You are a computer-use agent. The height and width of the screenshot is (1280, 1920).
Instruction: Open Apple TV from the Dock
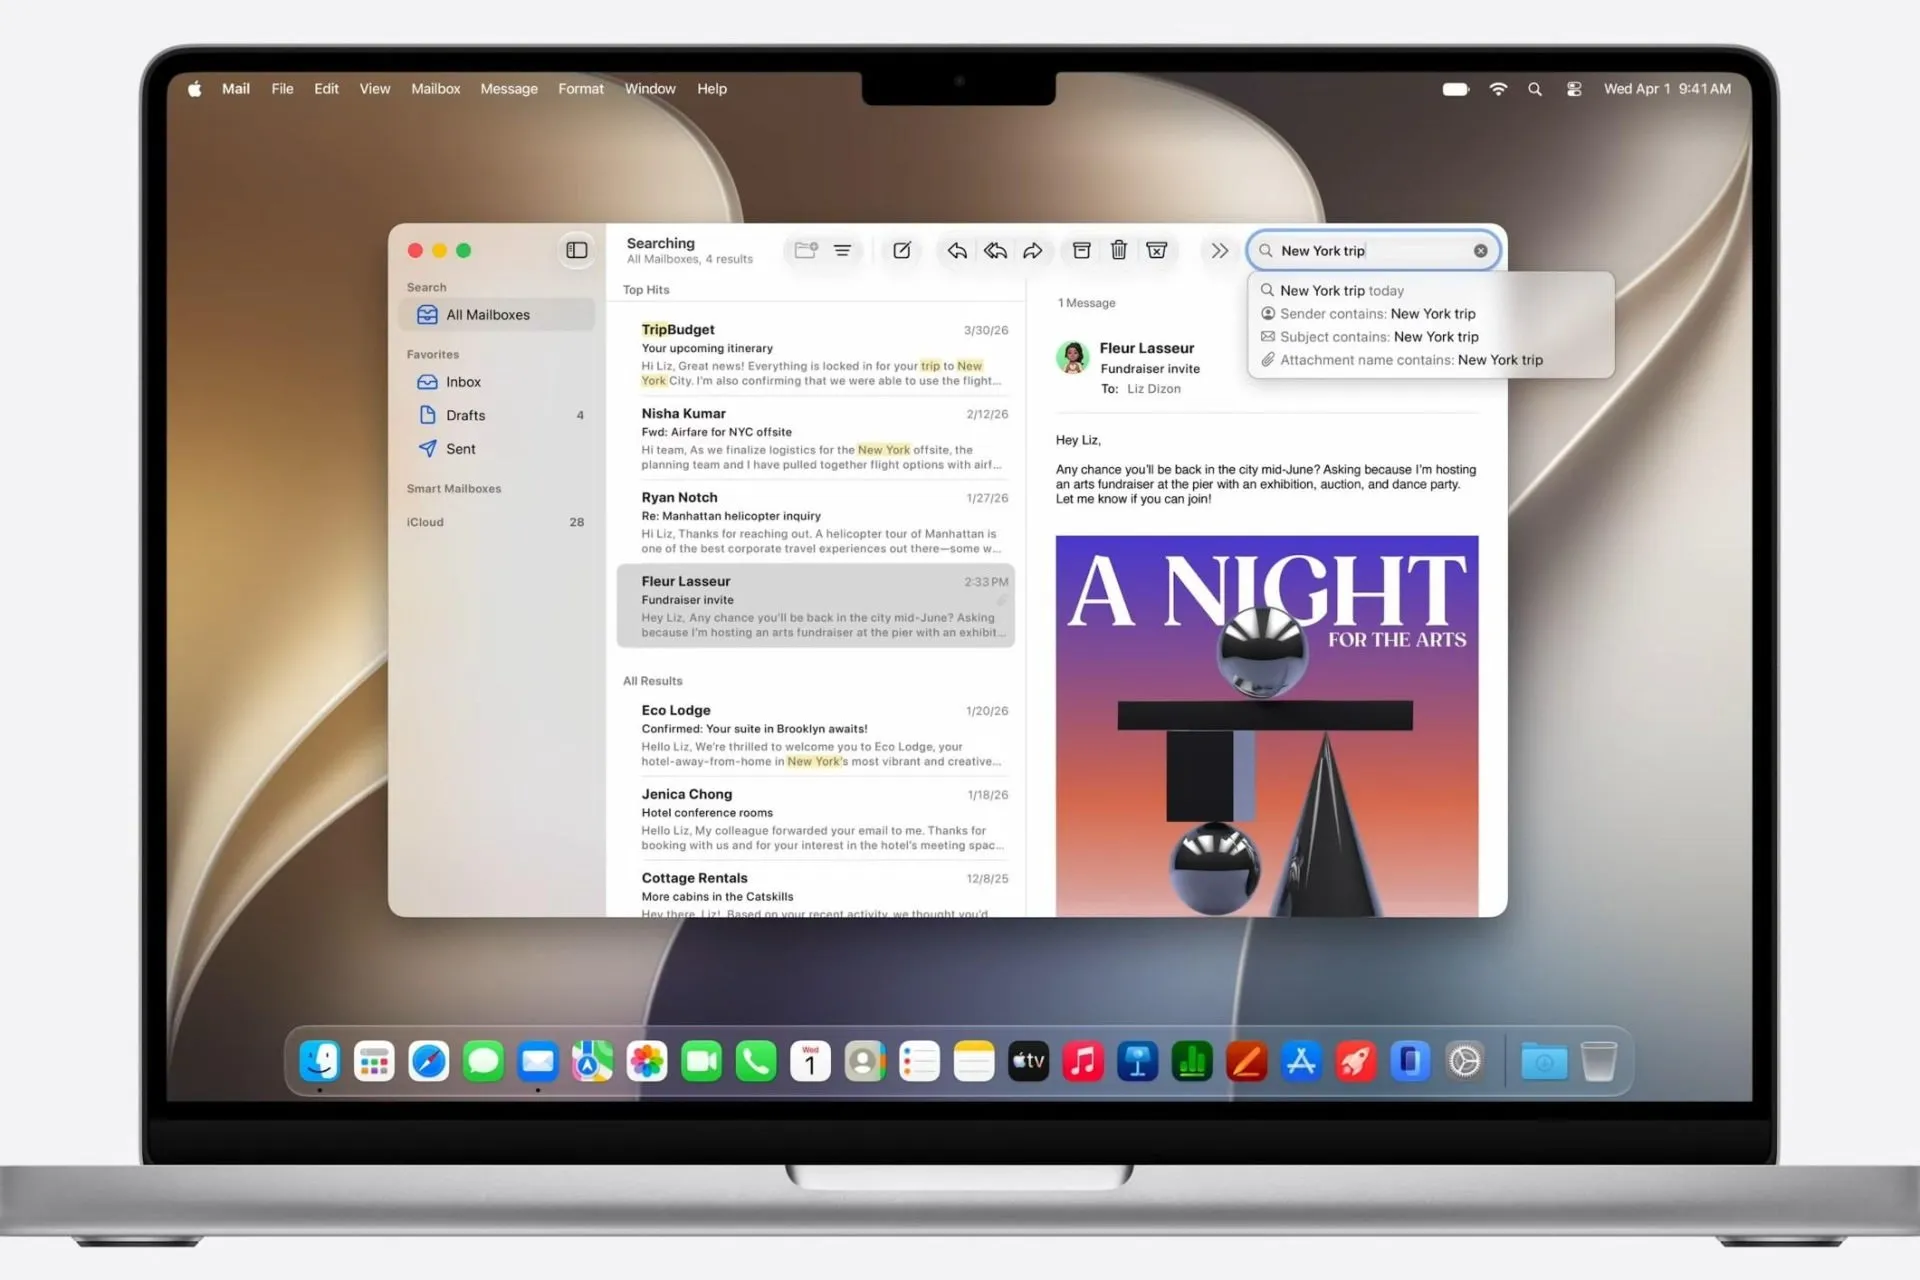[1028, 1061]
